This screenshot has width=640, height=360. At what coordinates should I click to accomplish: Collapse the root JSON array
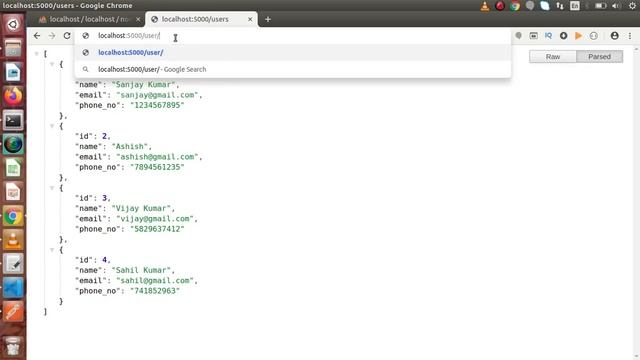[x=37, y=54]
